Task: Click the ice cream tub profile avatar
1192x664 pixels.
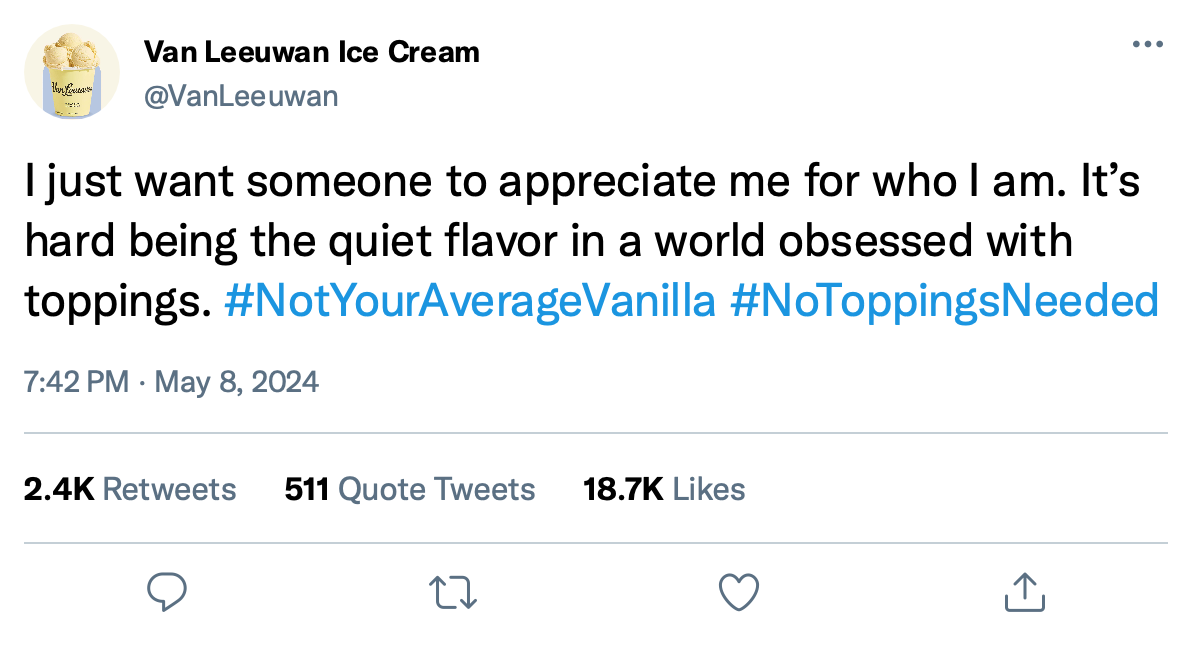Action: click(x=72, y=72)
